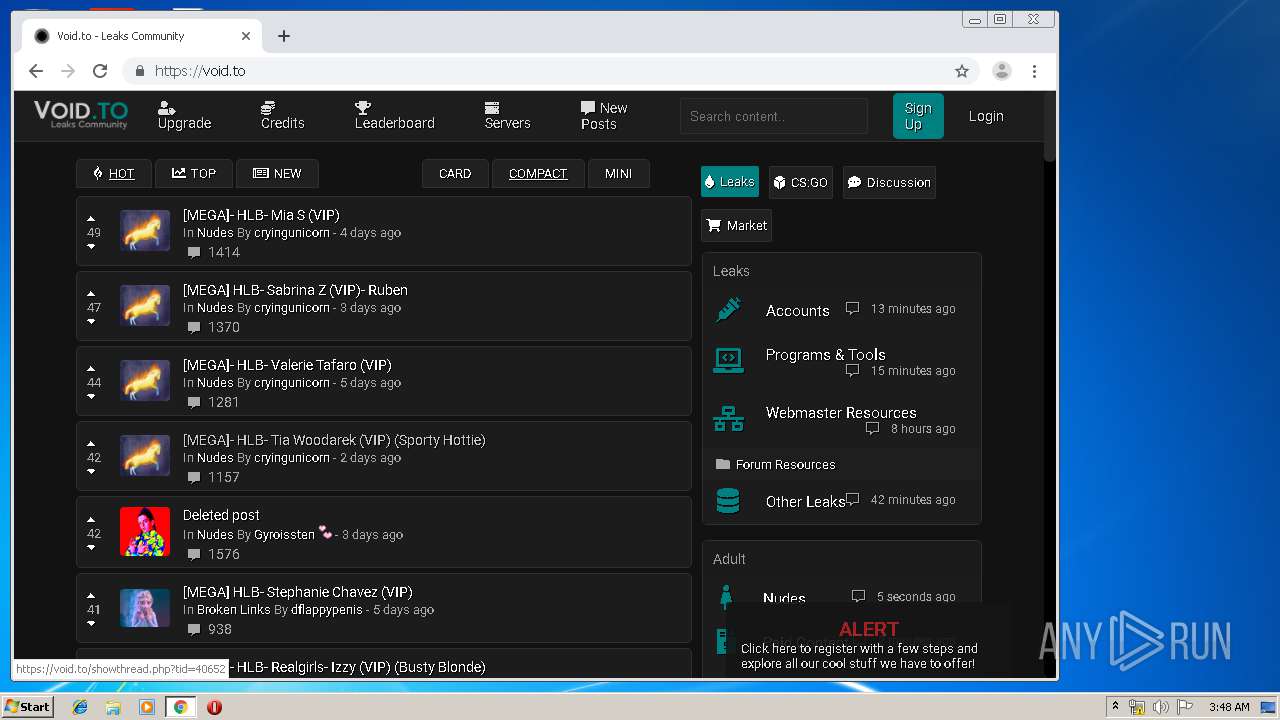1280x720 pixels.
Task: Switch to COMPACT view
Action: [538, 173]
